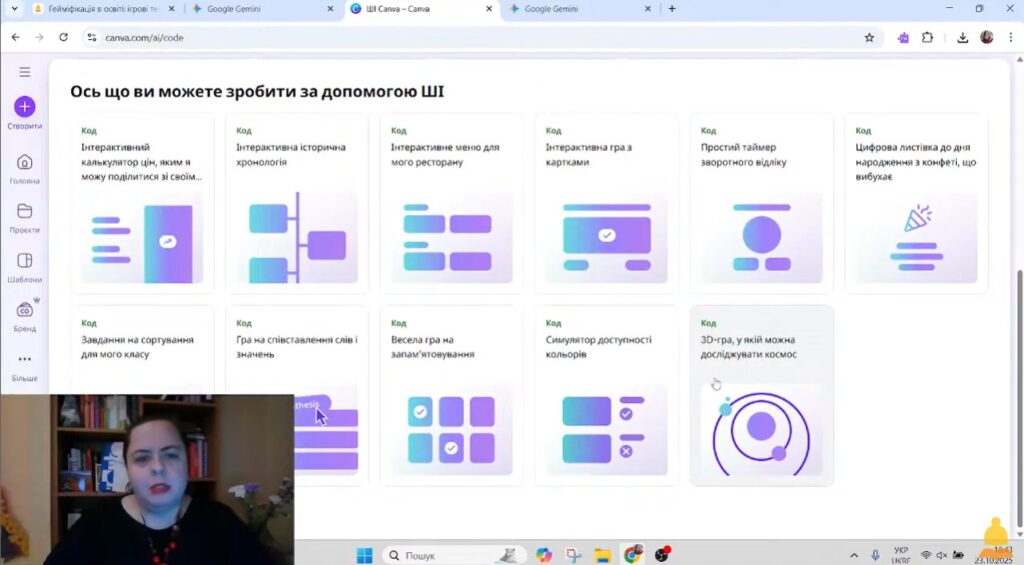Open Більше three-dots menu in sidebar

tap(24, 359)
